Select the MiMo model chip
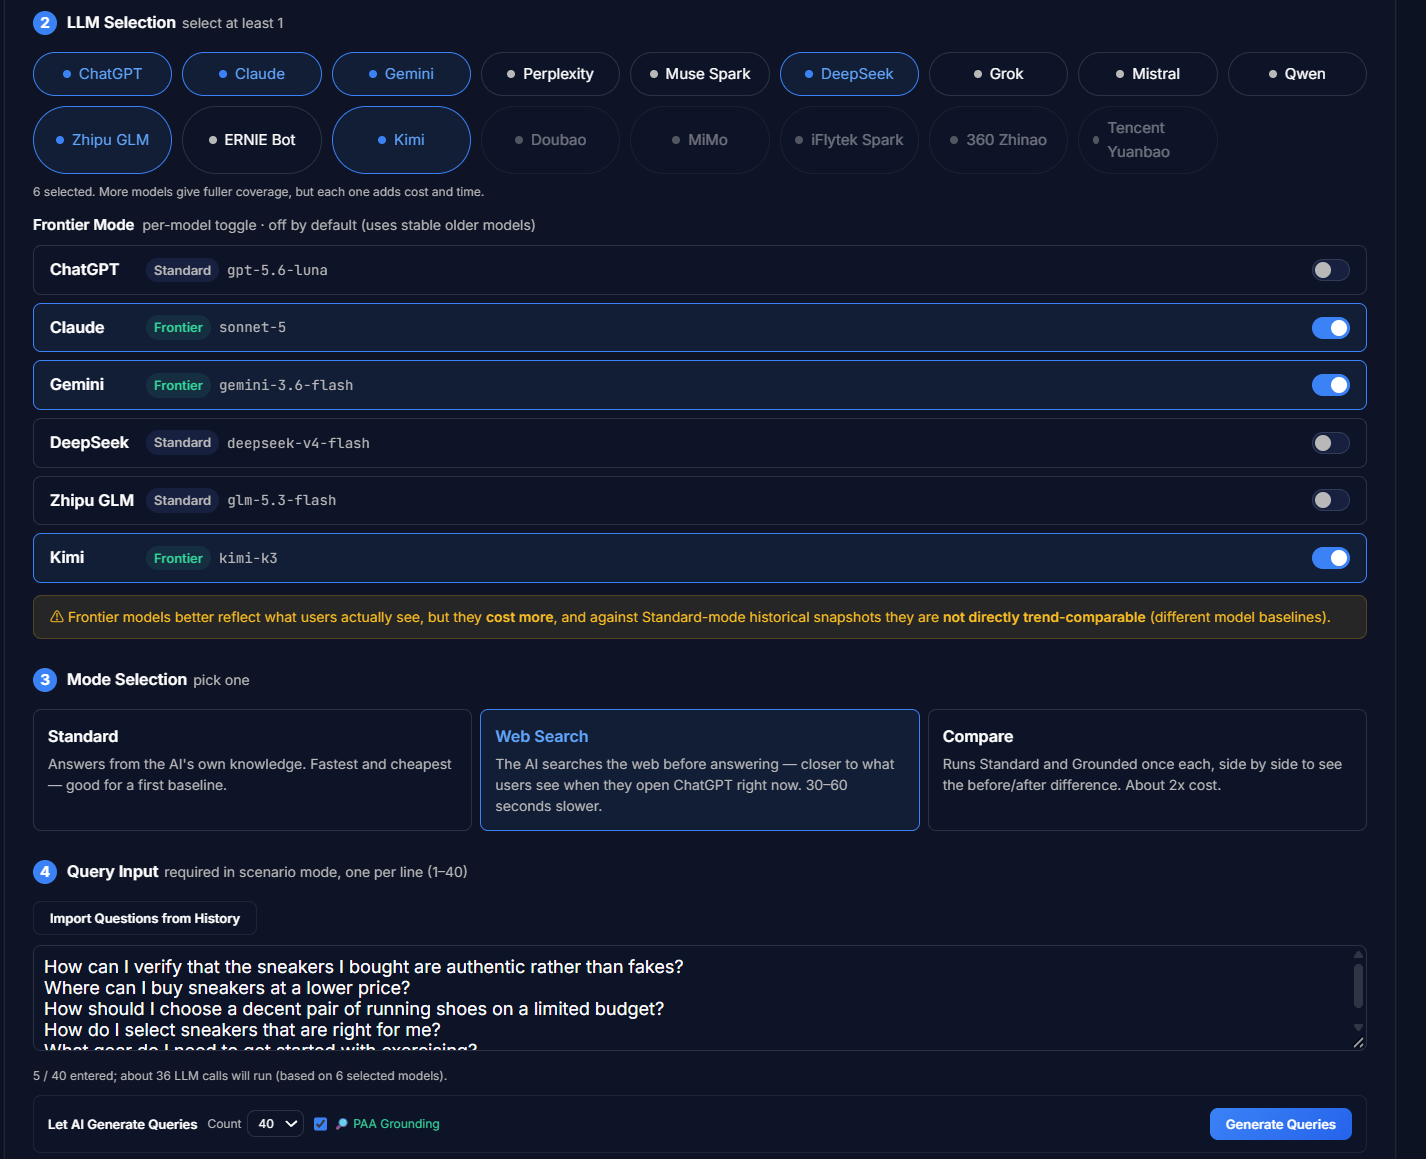The width and height of the screenshot is (1426, 1159). 700,140
